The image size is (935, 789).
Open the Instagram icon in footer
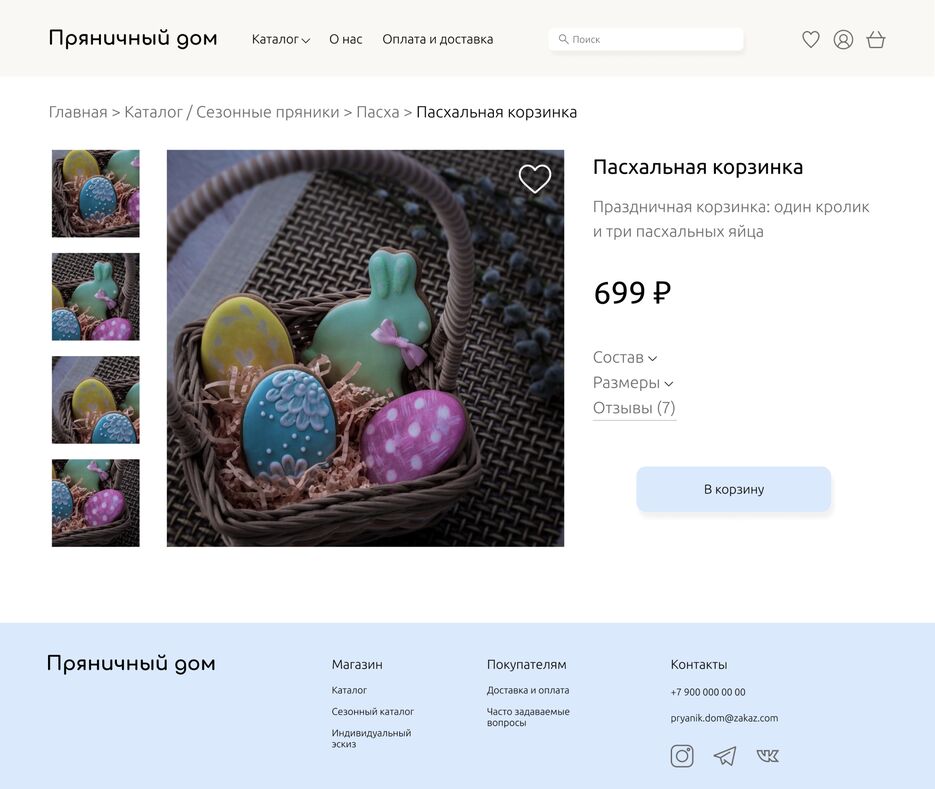pyautogui.click(x=682, y=756)
